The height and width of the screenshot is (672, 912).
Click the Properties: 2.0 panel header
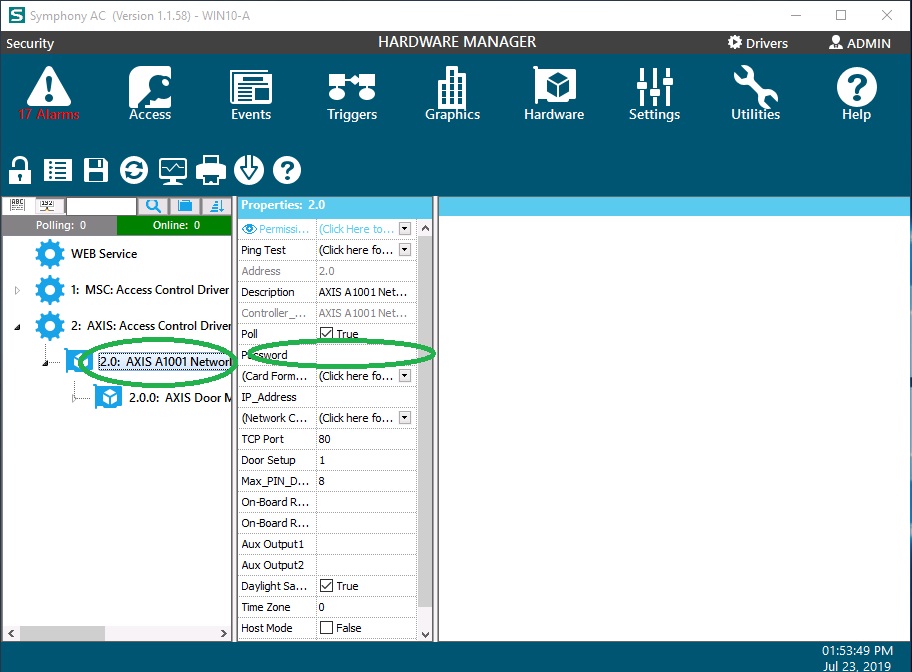[334, 205]
